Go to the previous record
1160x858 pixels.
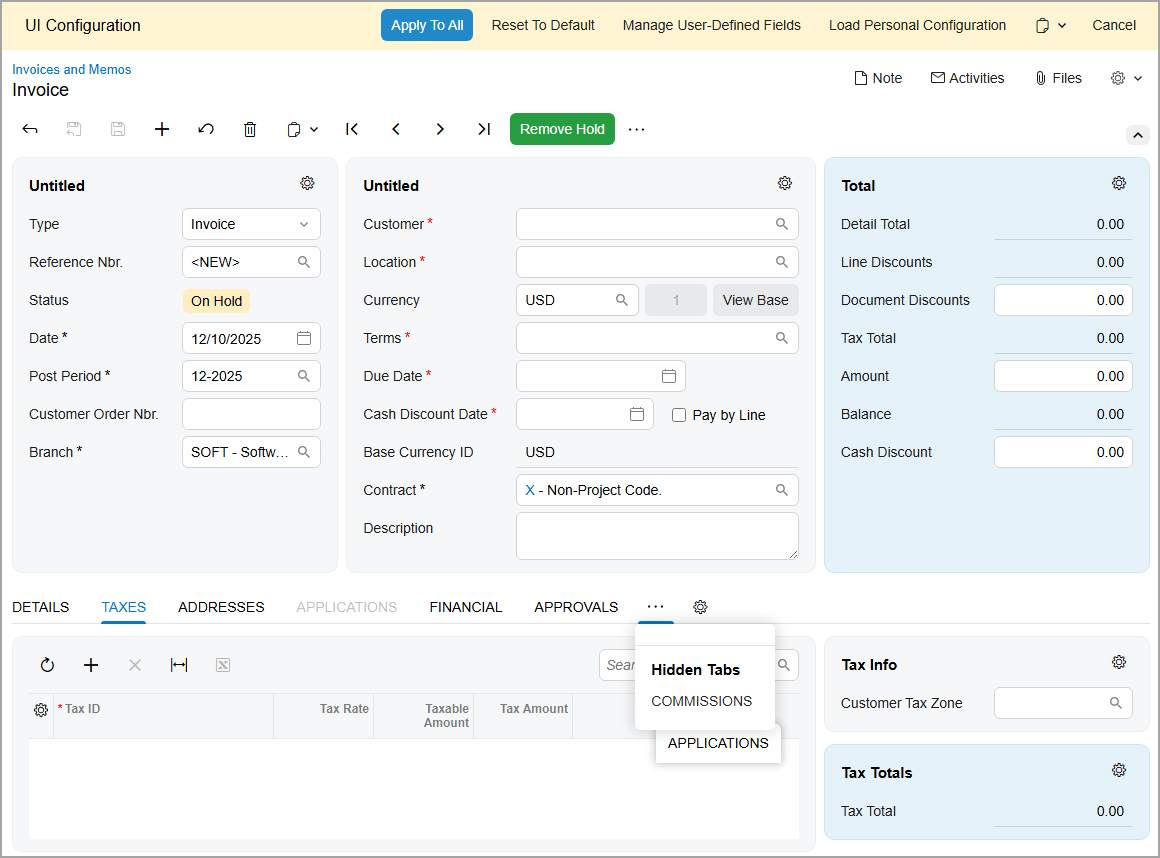coord(396,129)
